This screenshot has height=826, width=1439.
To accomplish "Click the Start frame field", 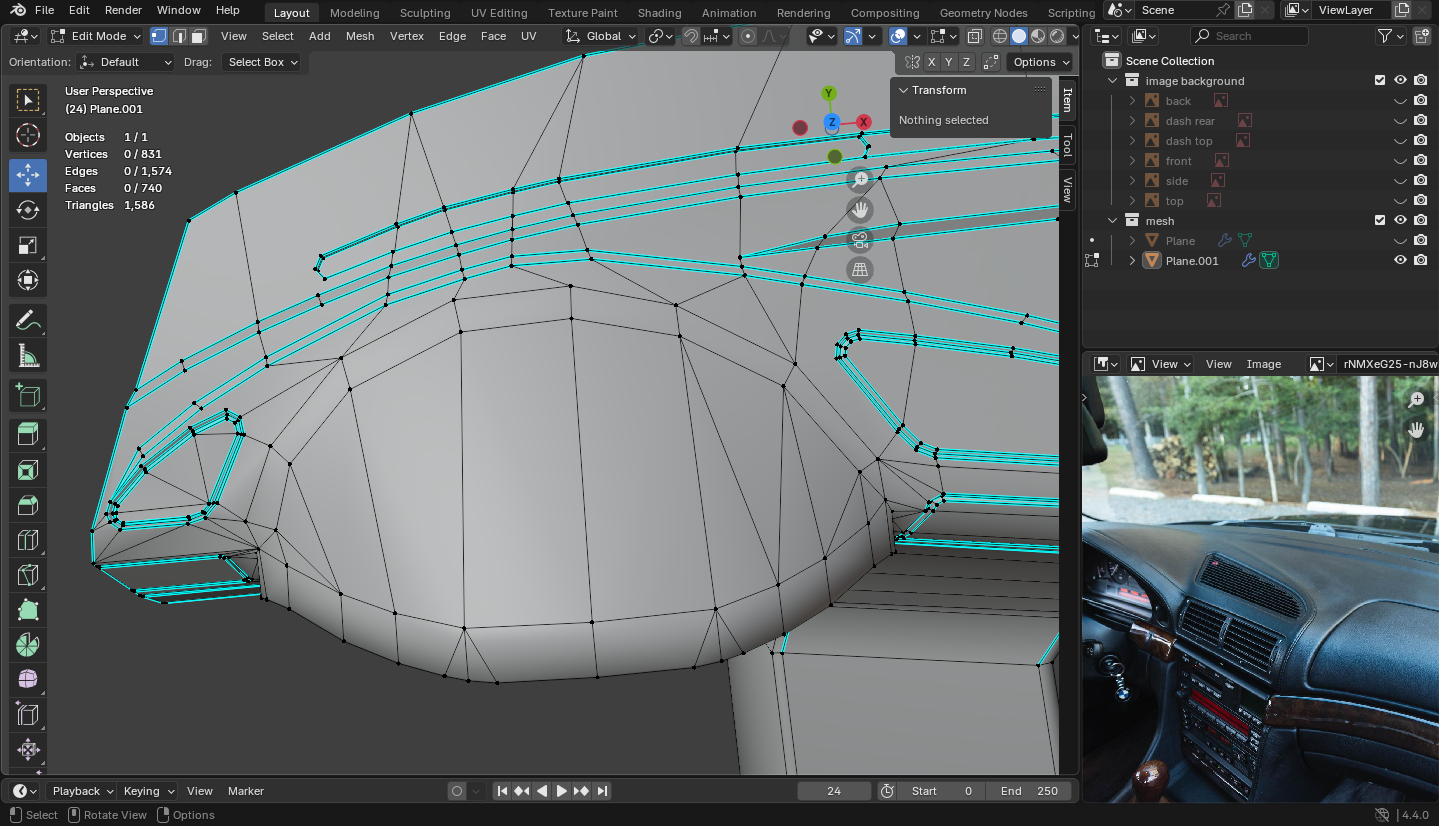I will tap(940, 791).
